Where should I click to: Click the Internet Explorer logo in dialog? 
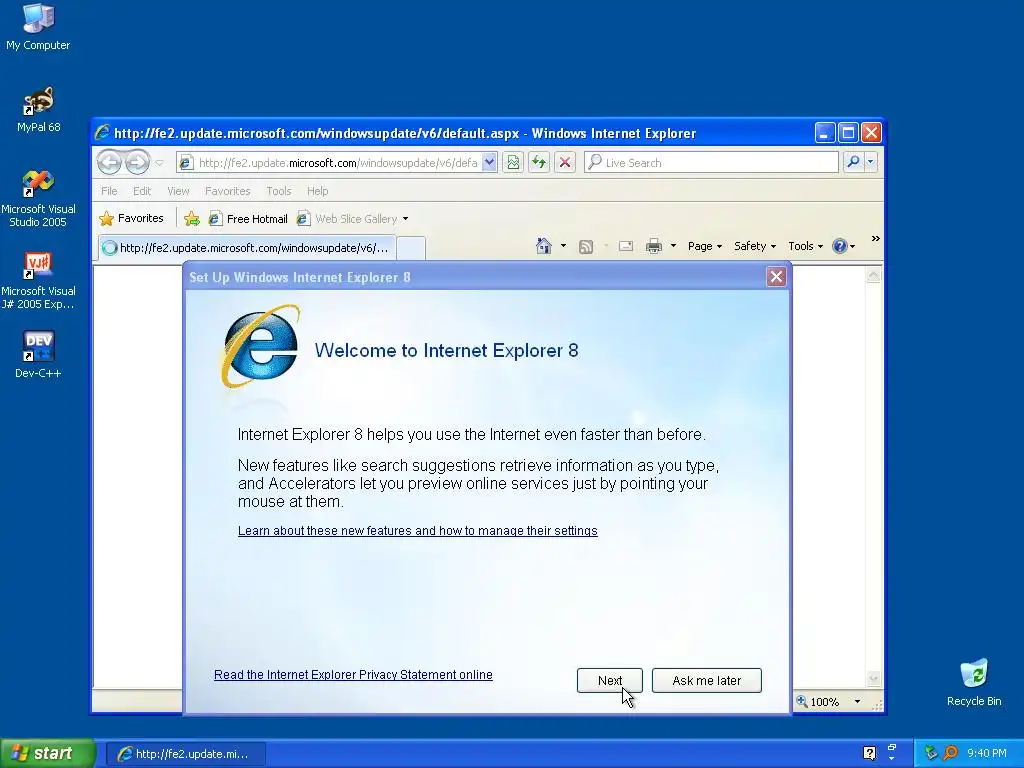(x=260, y=346)
